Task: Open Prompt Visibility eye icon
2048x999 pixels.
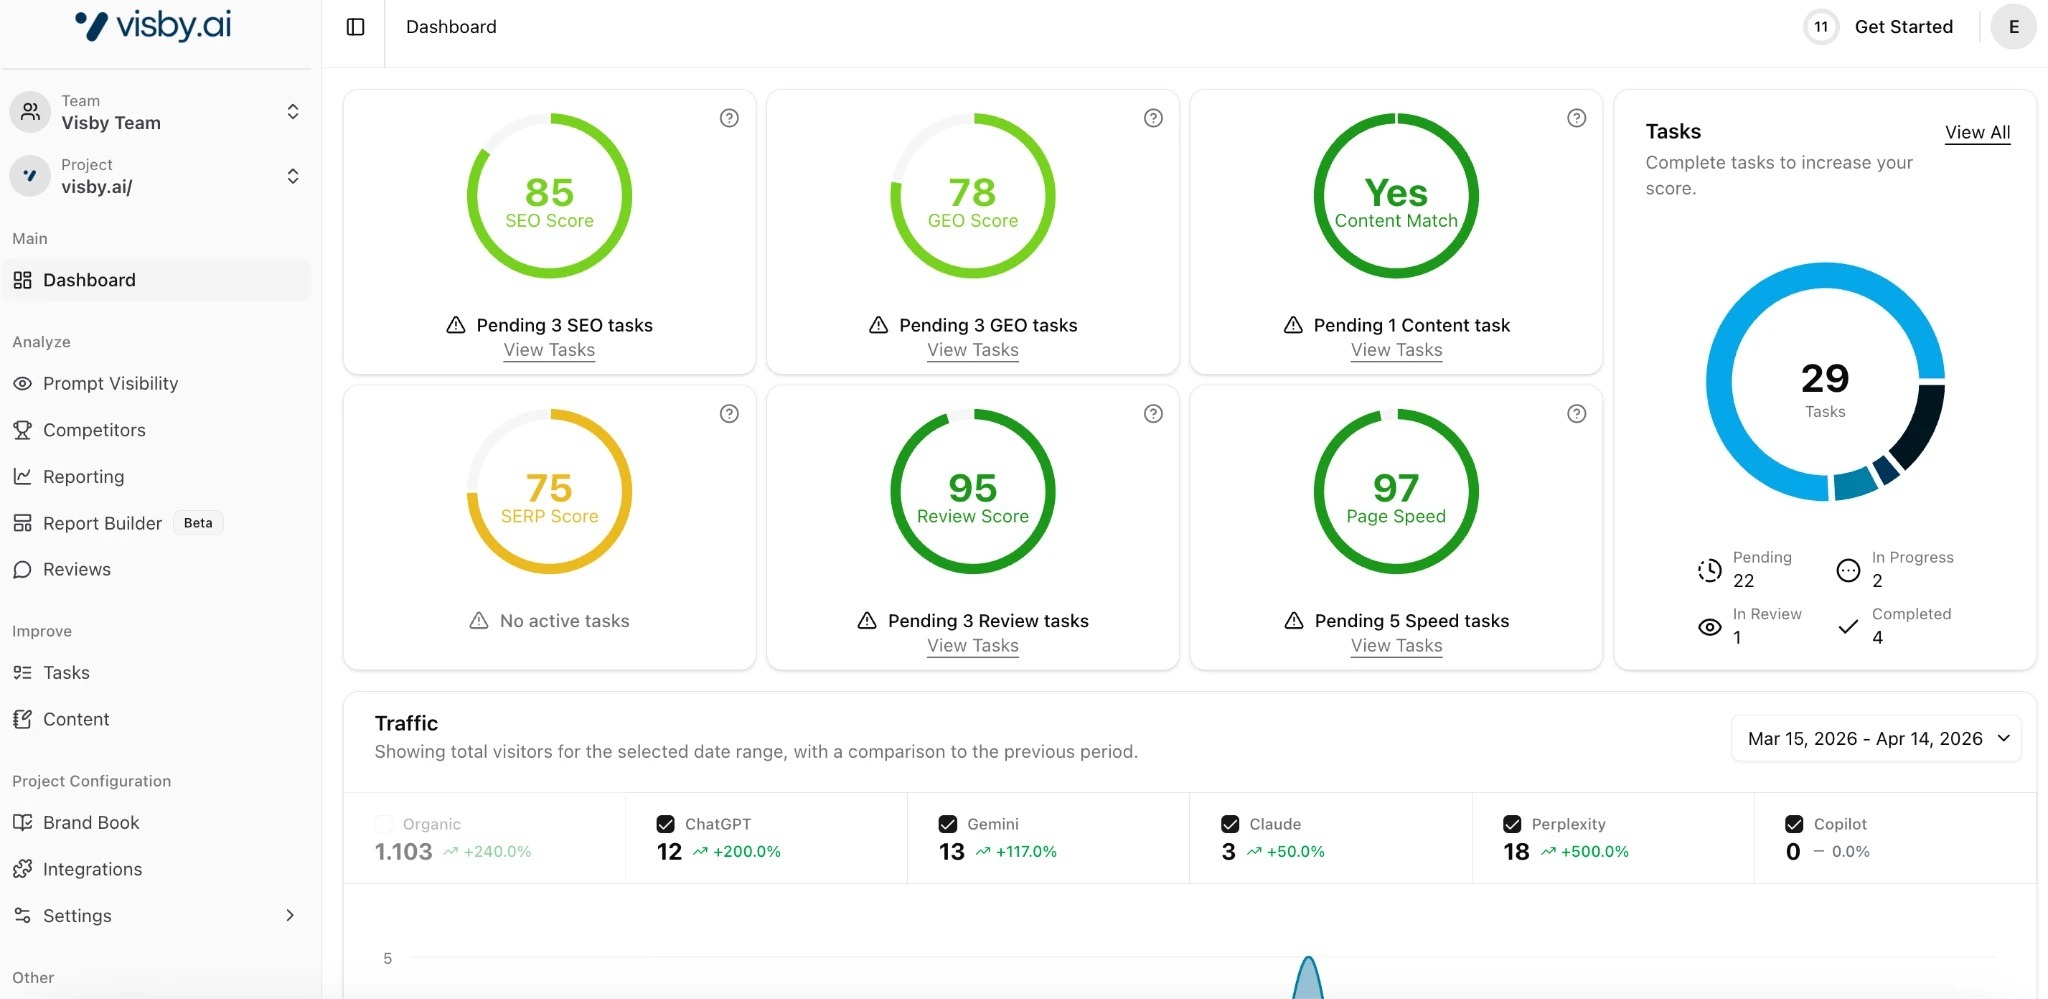Action: pos(22,384)
